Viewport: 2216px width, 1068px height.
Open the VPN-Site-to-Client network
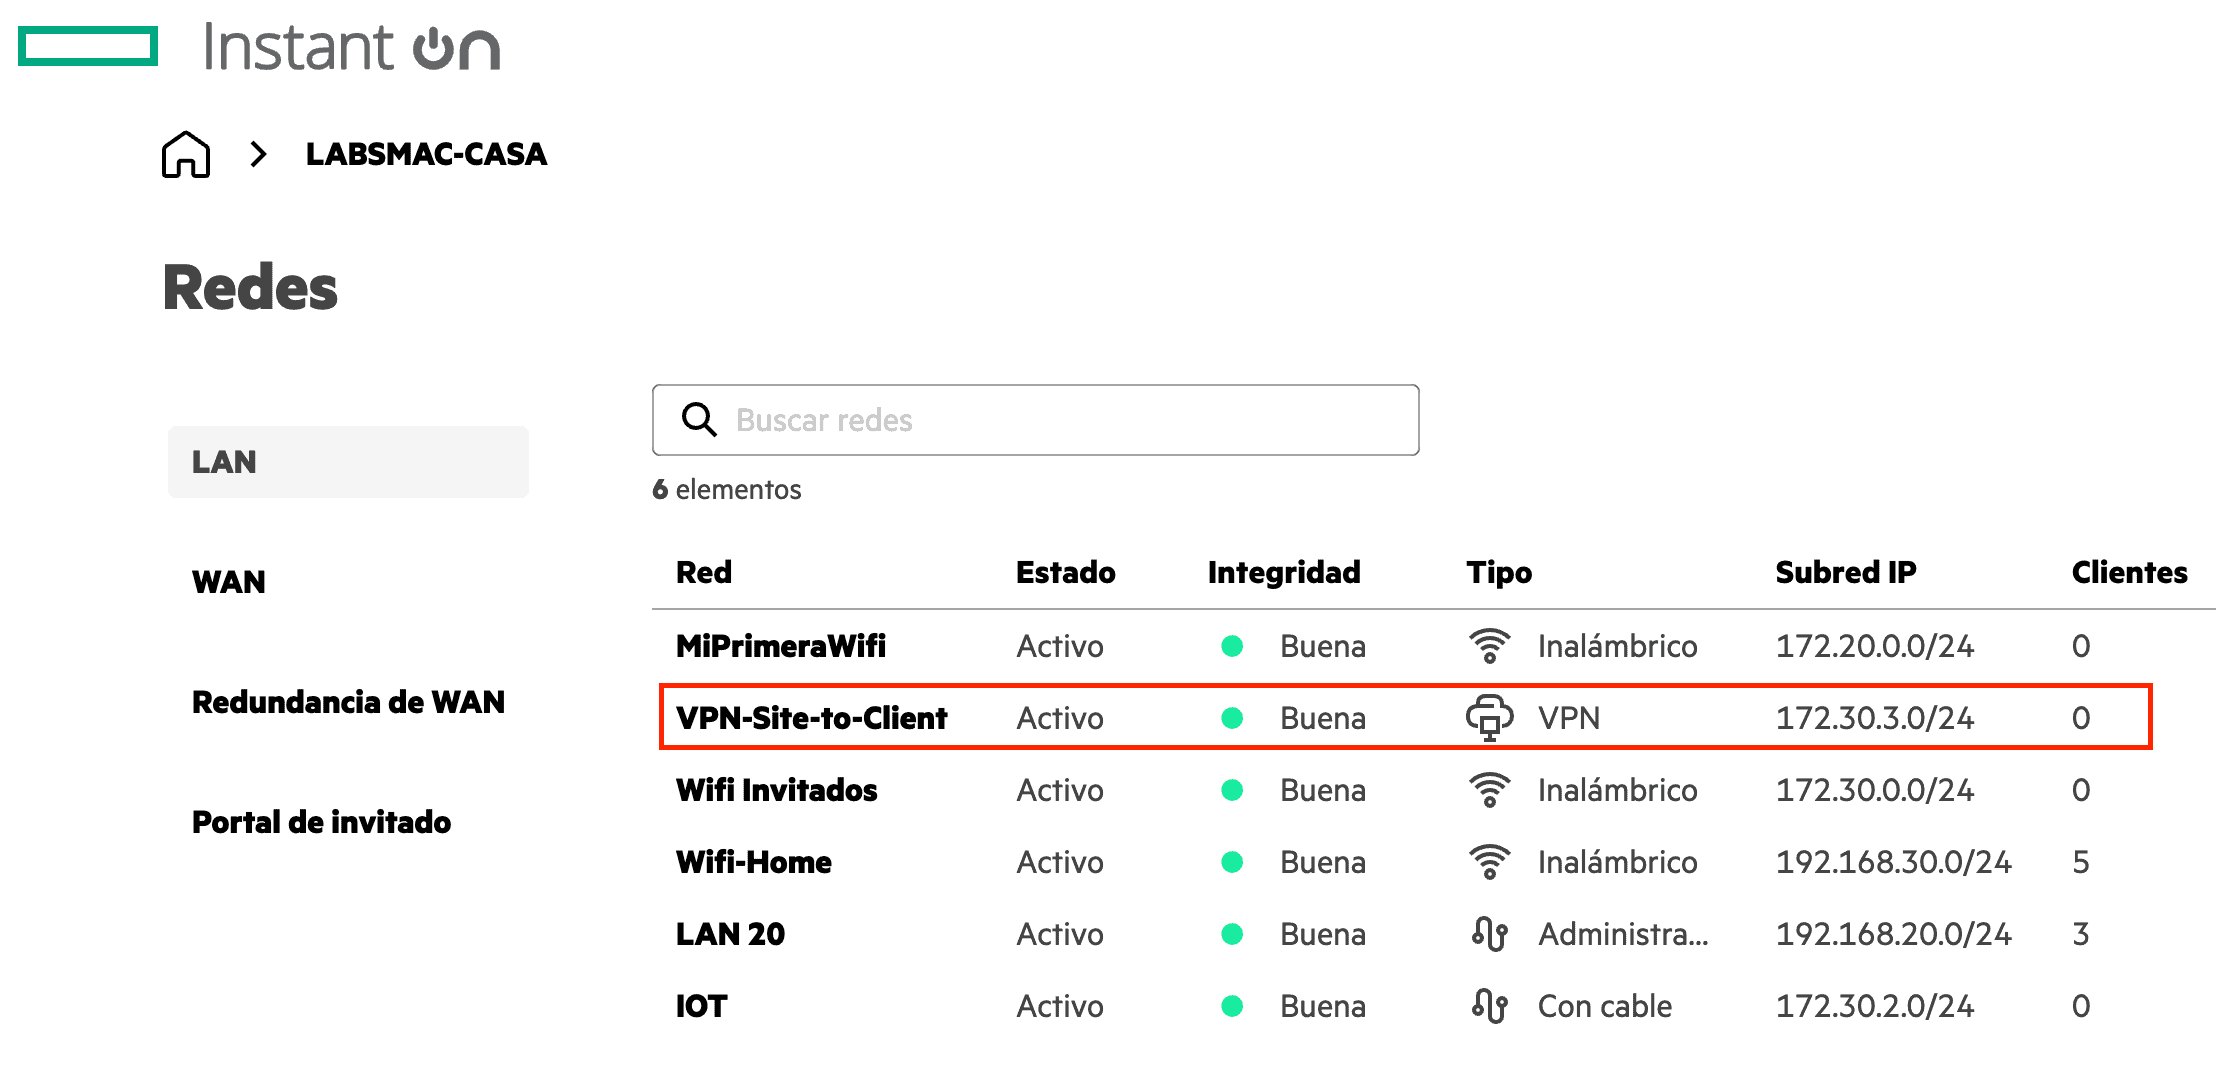[811, 718]
